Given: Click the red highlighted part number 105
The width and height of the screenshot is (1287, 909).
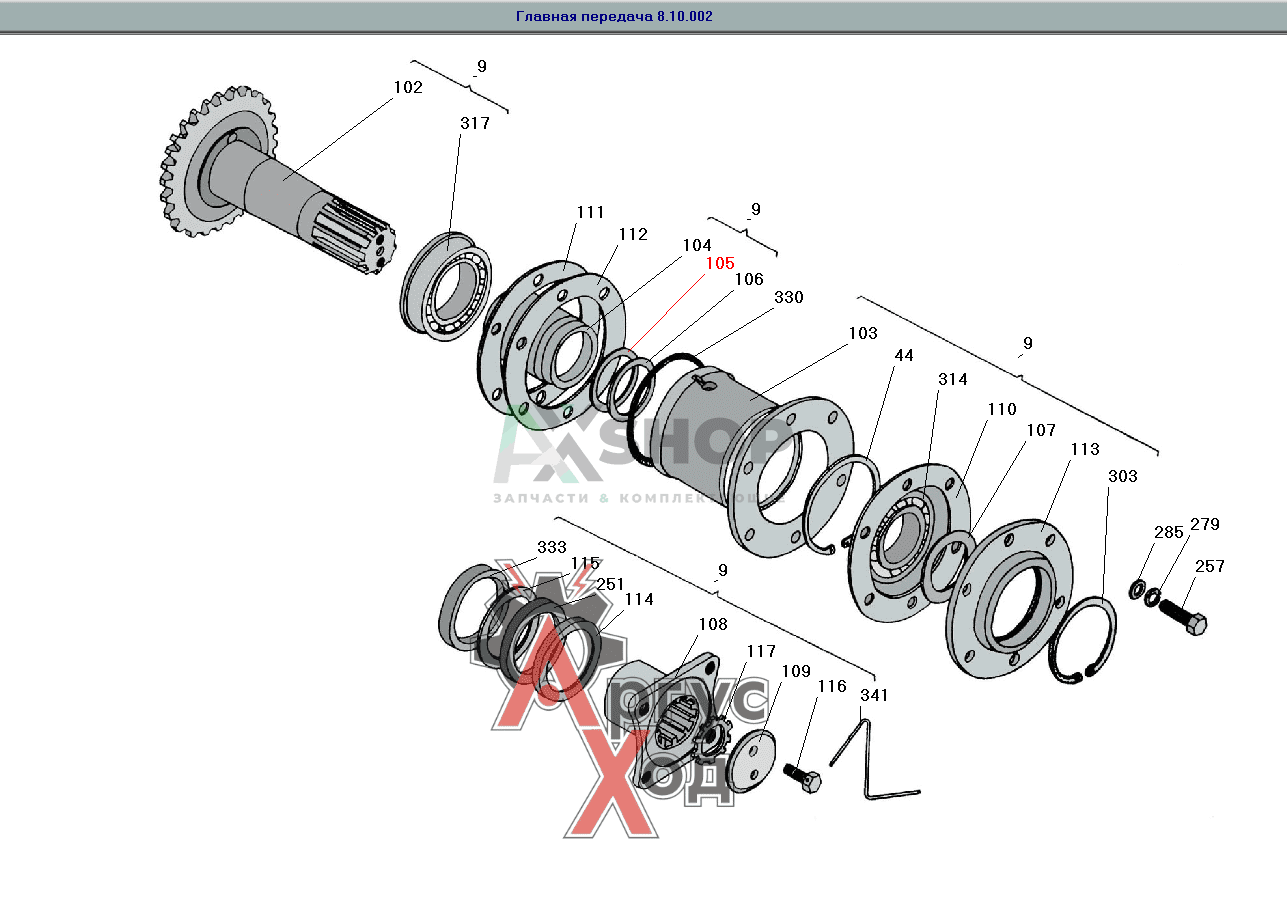Looking at the screenshot, I should [x=719, y=263].
